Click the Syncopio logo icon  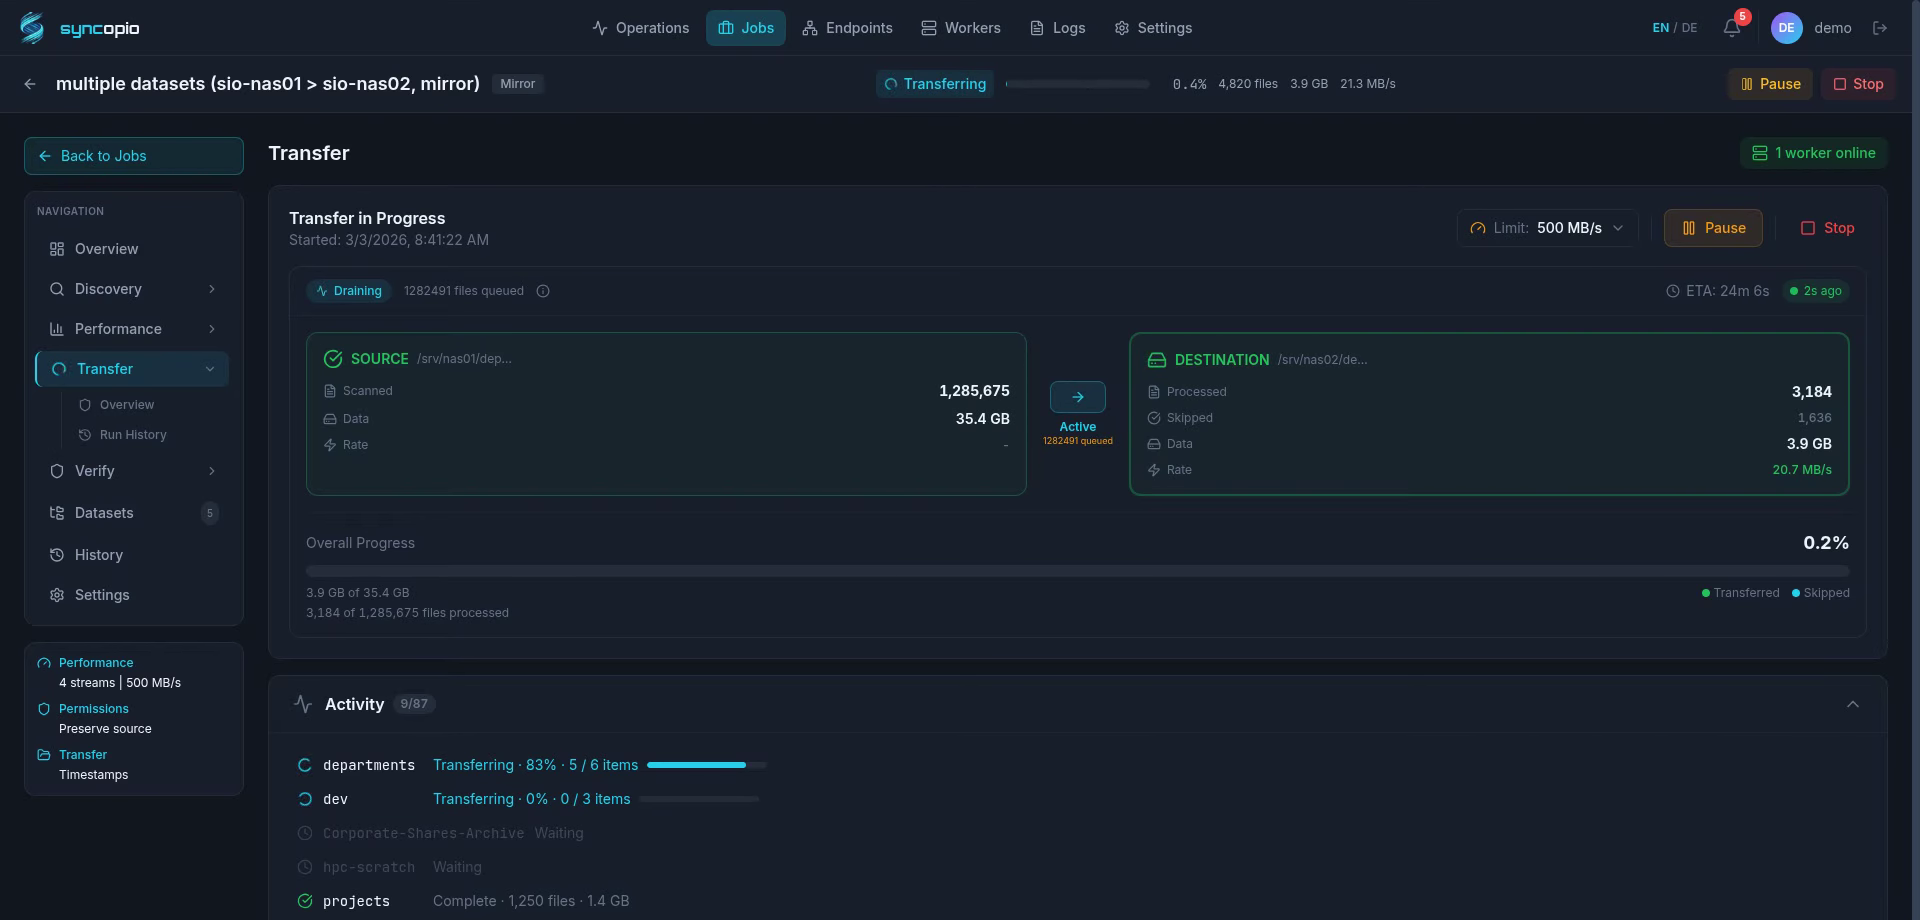click(x=32, y=28)
